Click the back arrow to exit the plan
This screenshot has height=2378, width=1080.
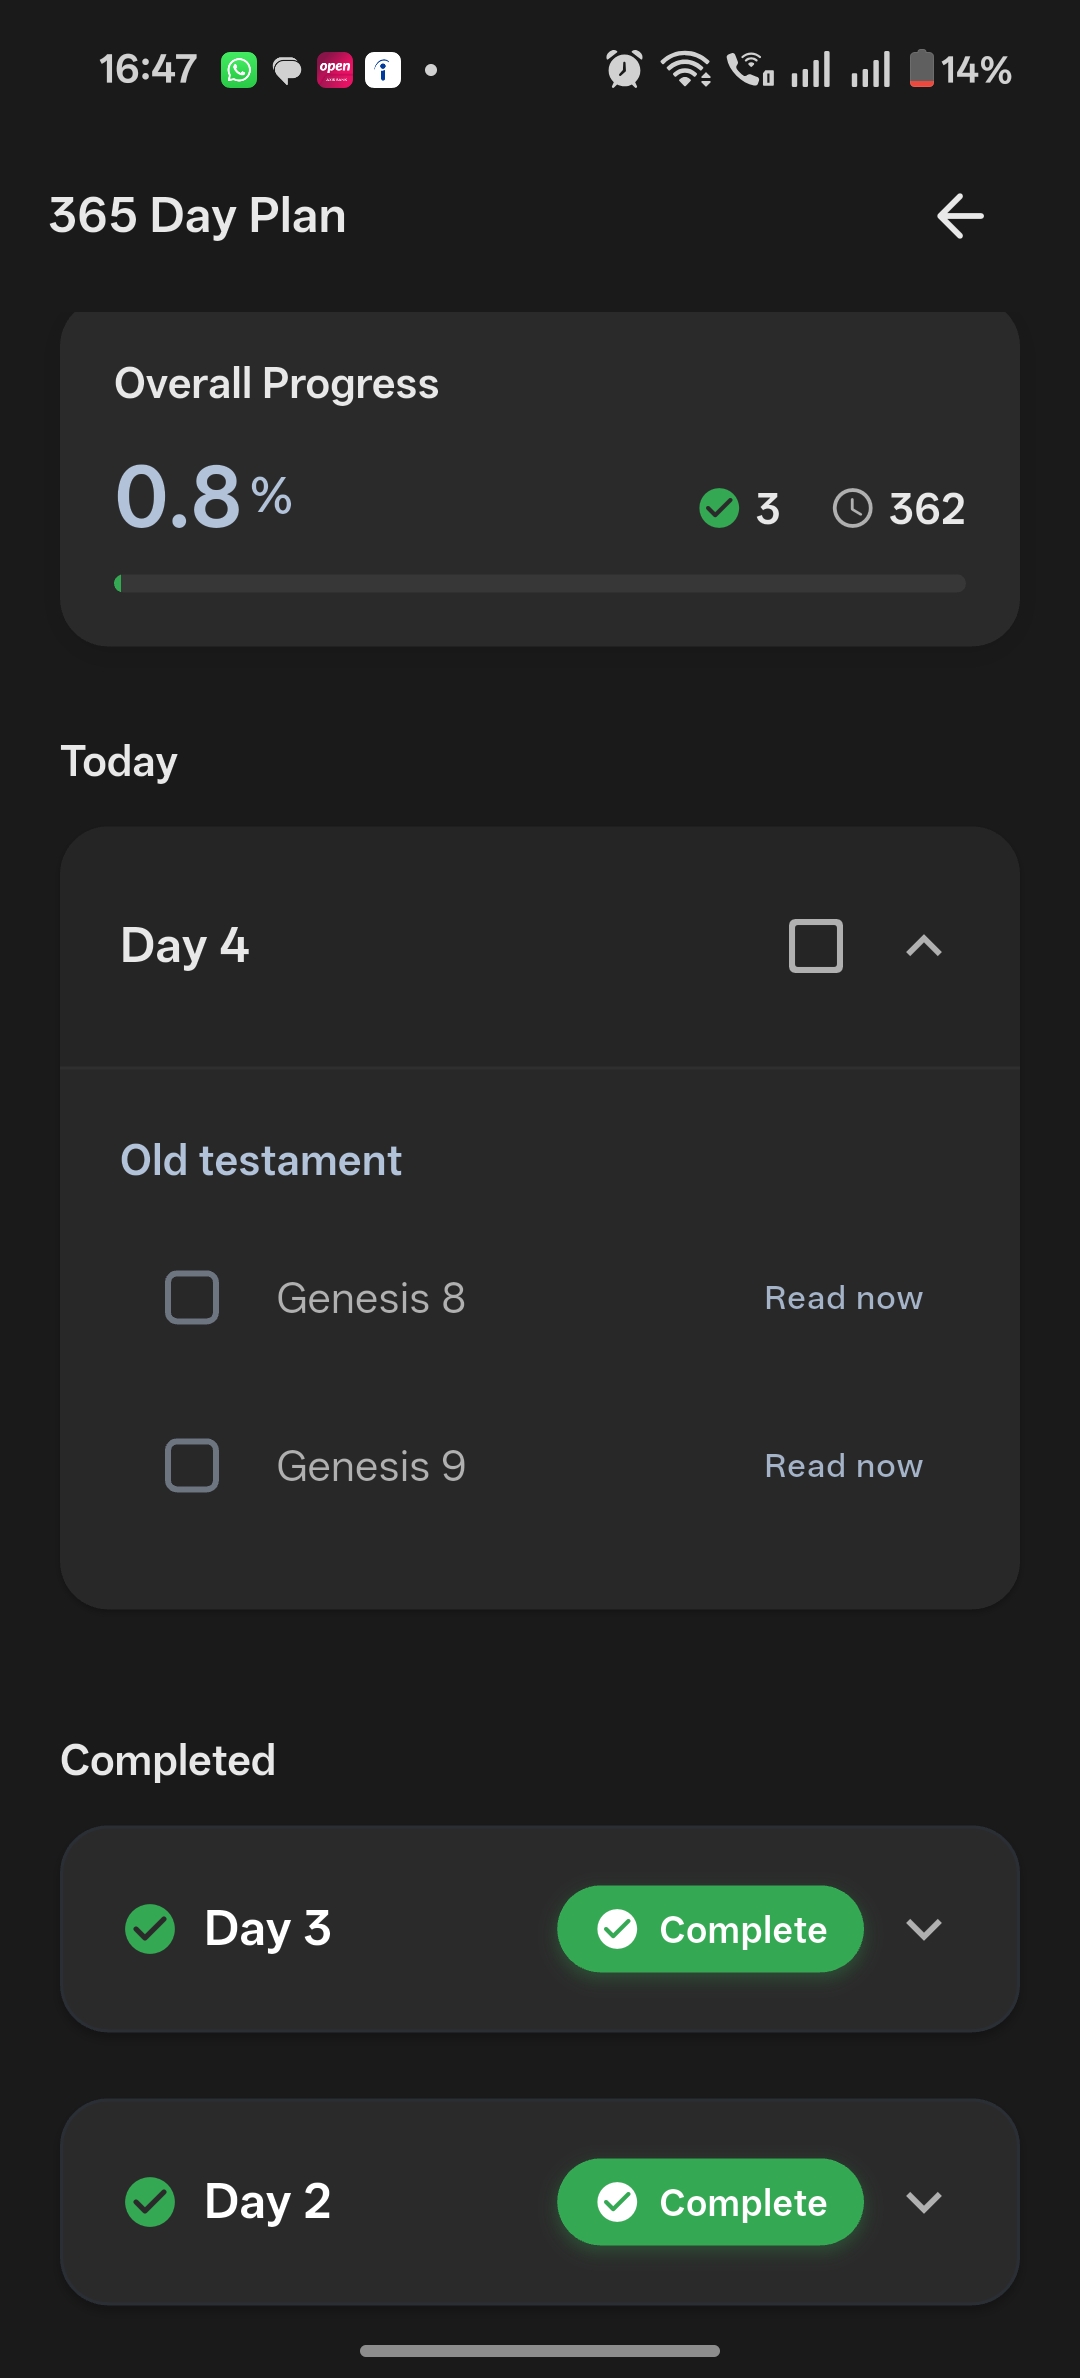[958, 216]
